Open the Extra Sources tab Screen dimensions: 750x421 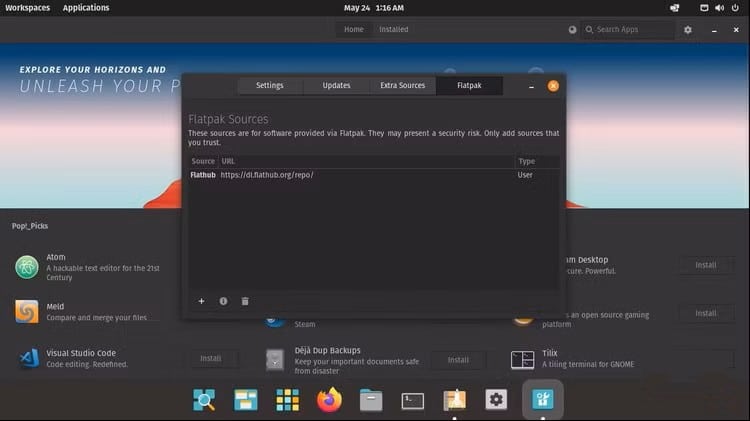point(402,85)
